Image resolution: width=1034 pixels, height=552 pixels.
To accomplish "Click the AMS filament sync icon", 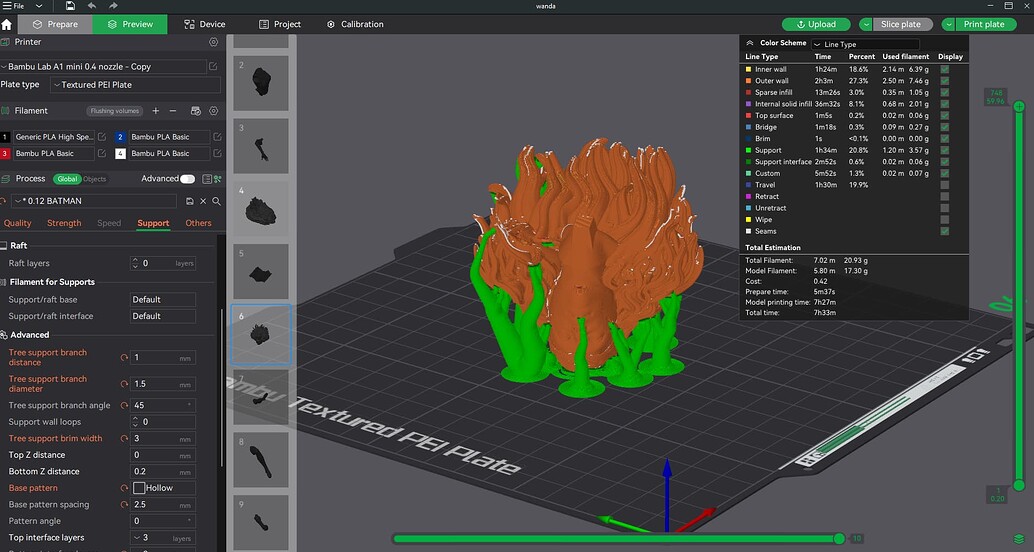I will pos(195,111).
